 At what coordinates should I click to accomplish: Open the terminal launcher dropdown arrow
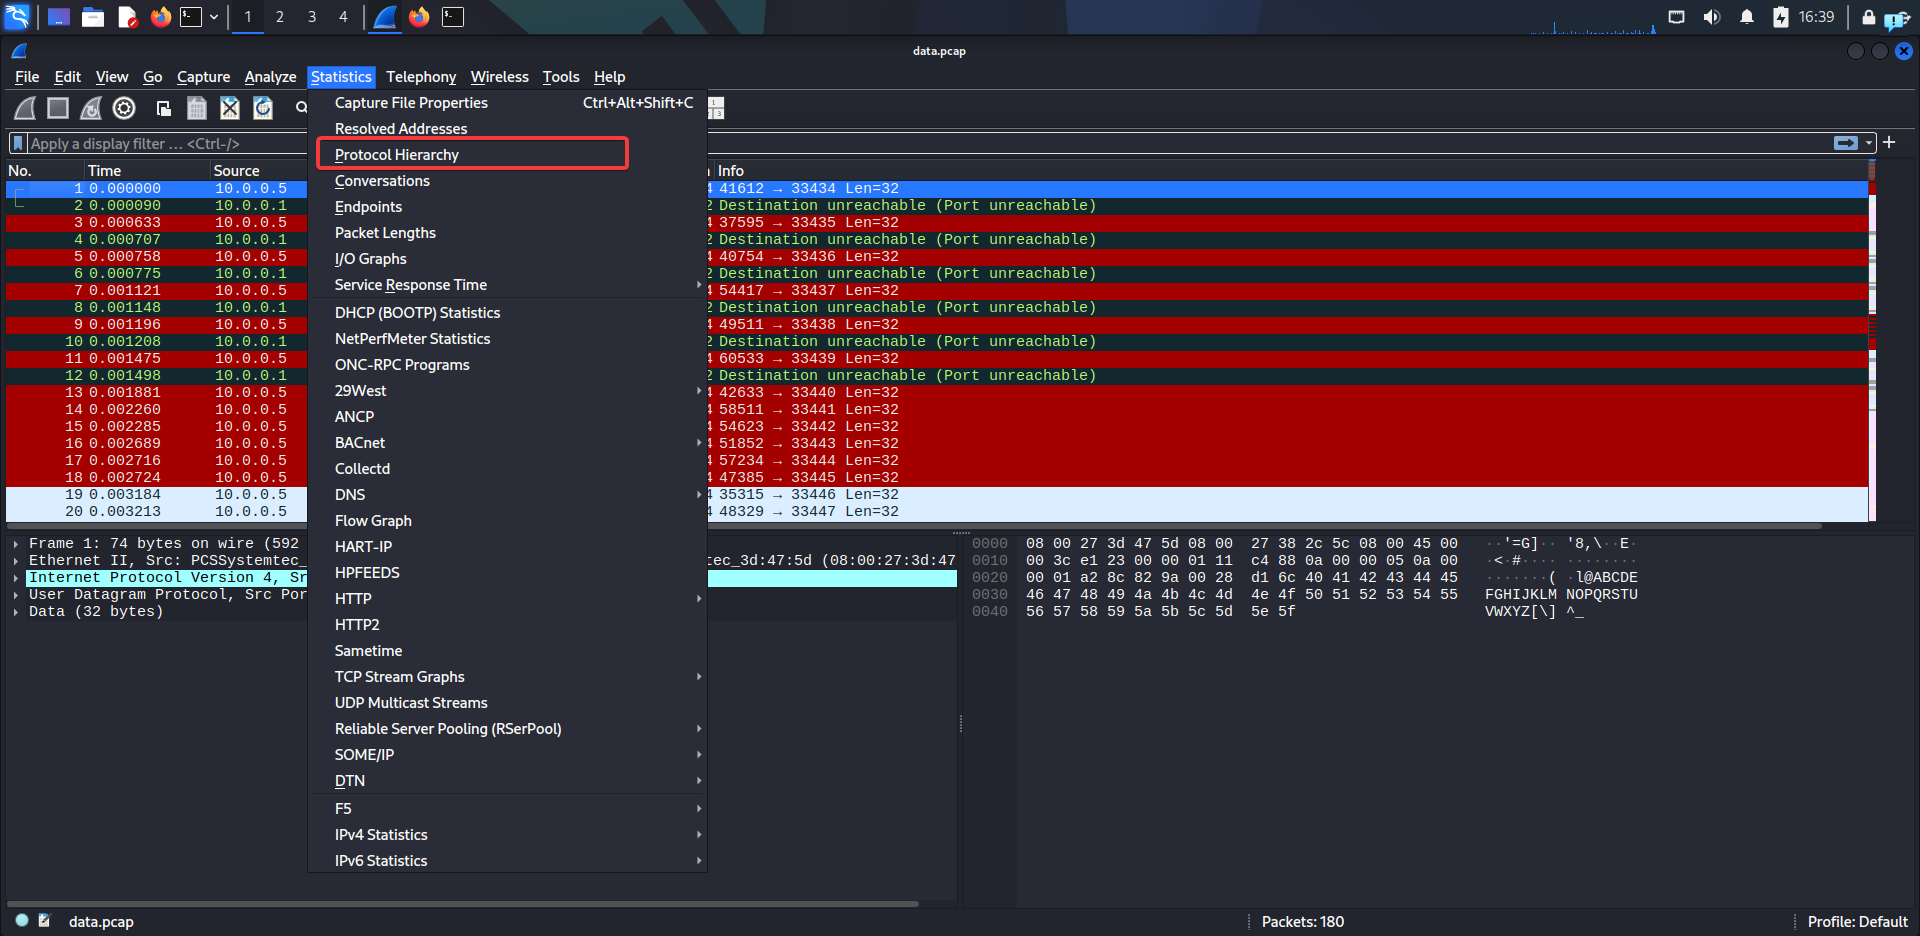(x=214, y=17)
